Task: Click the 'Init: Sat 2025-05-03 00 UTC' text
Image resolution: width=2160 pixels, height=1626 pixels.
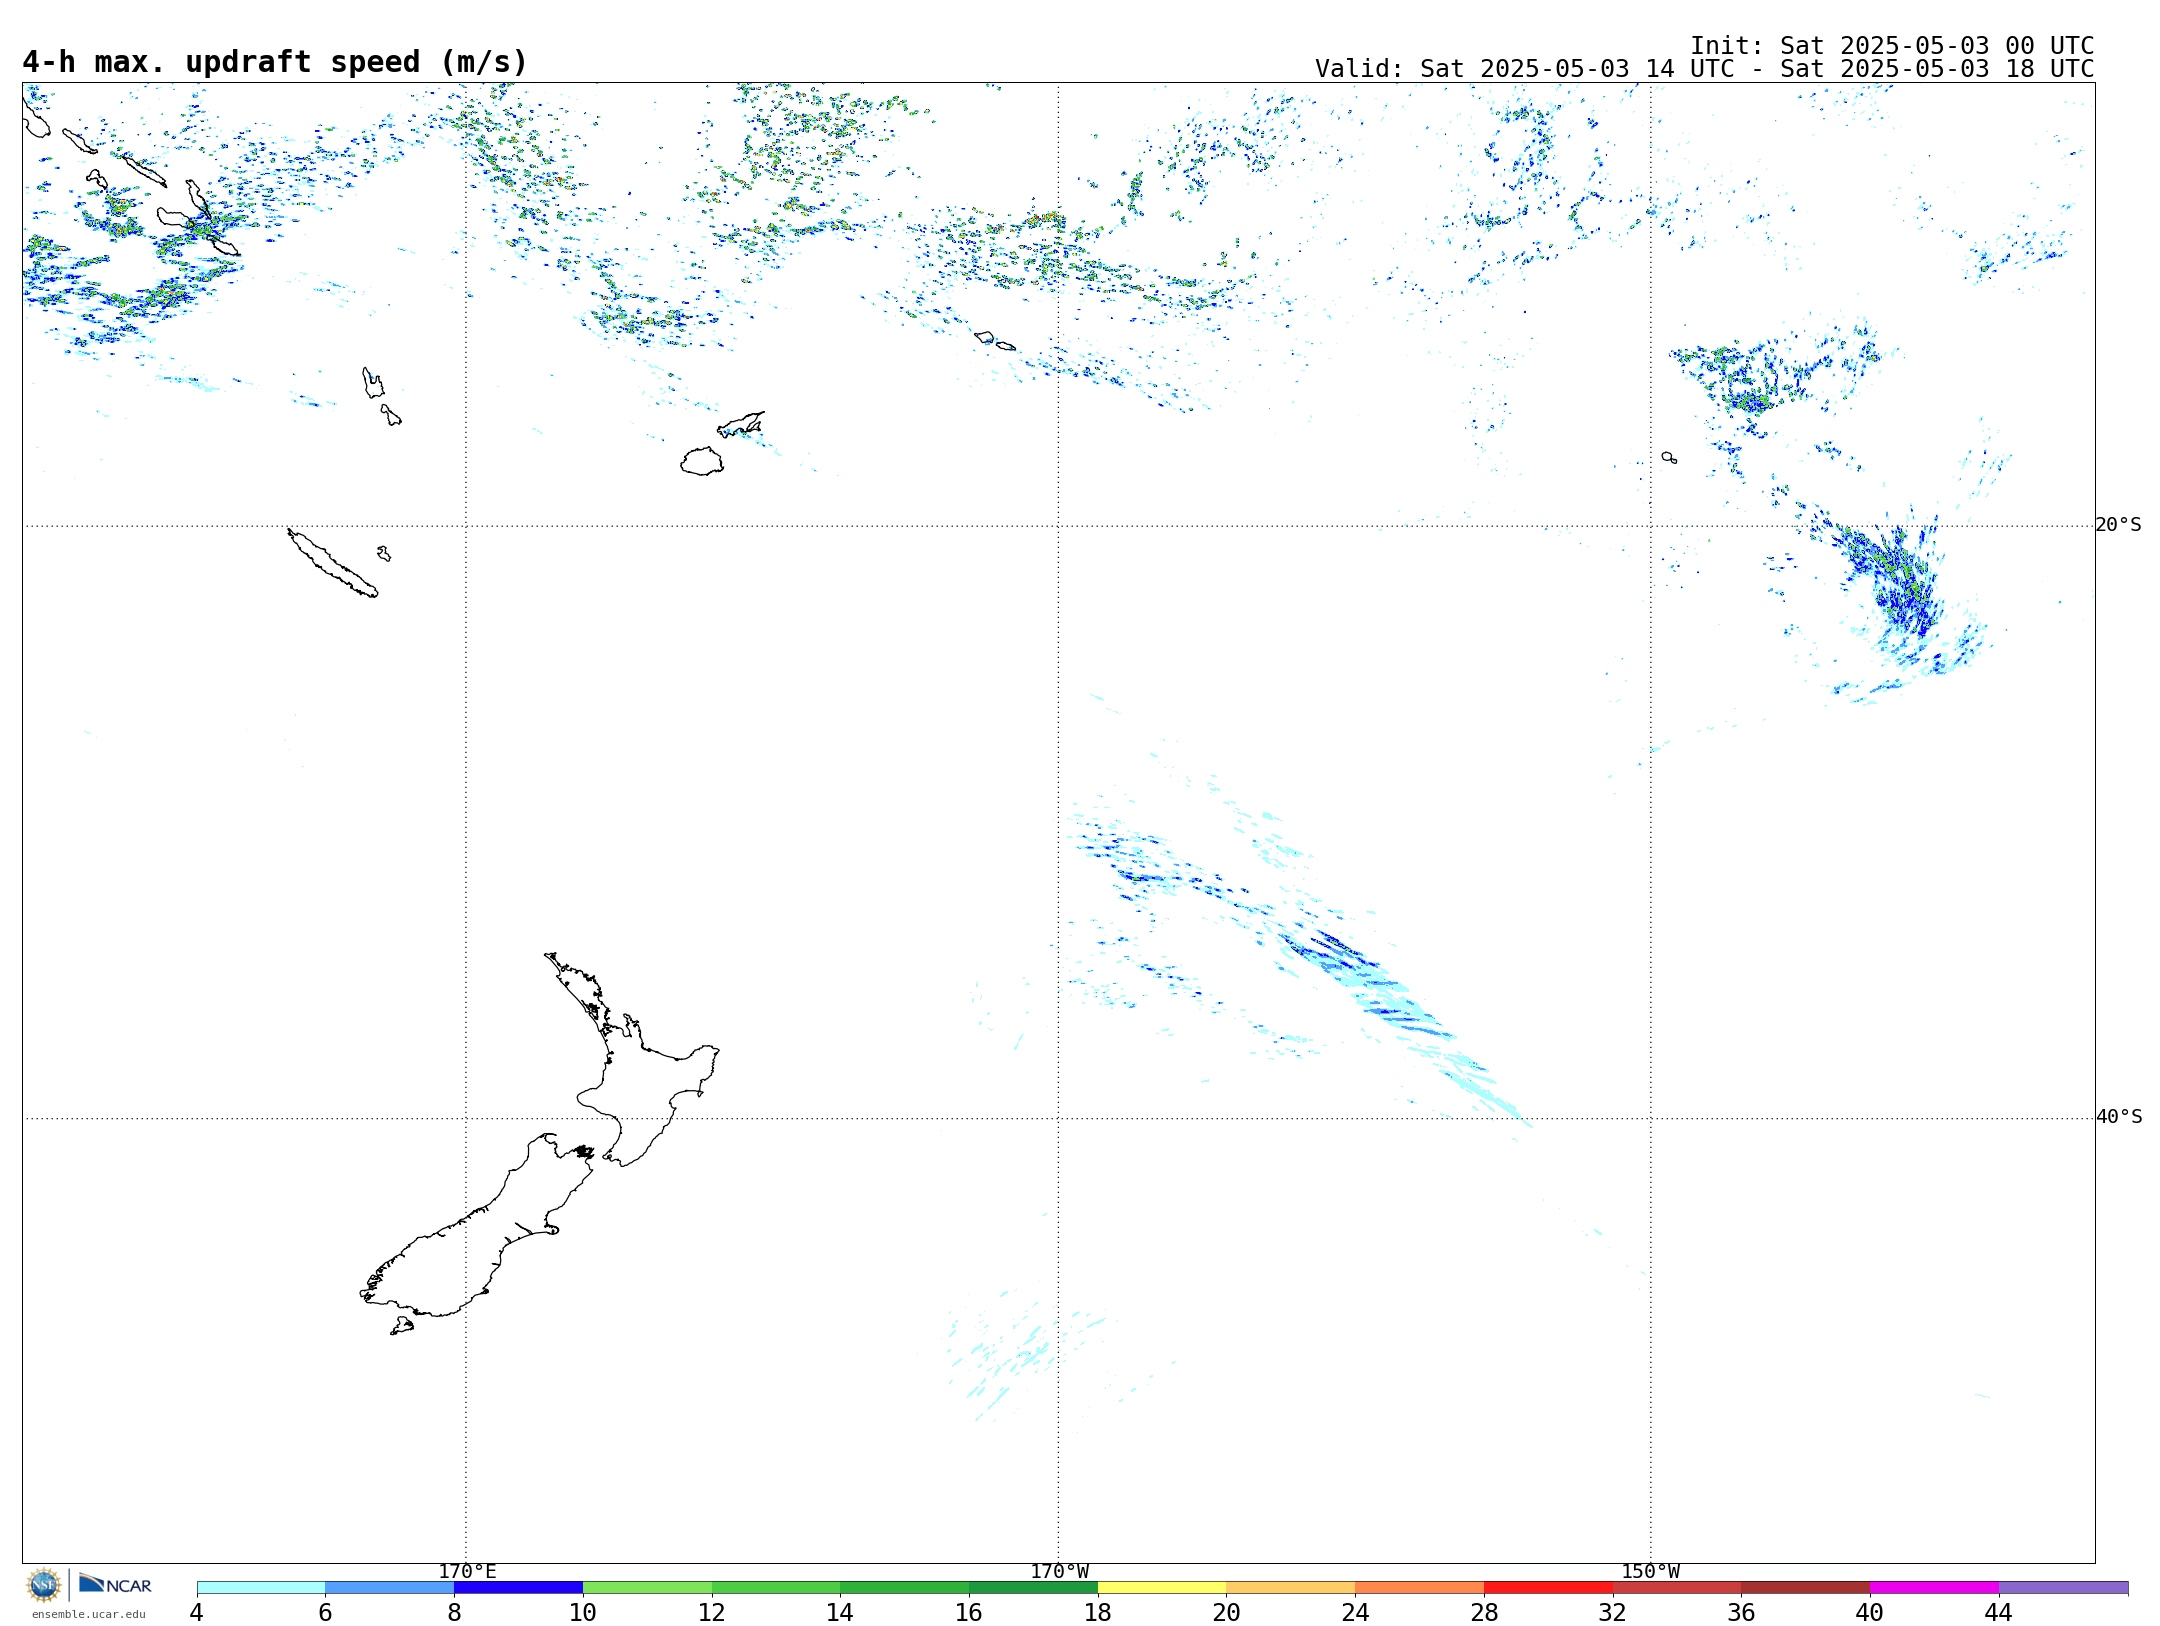Action: [1892, 46]
